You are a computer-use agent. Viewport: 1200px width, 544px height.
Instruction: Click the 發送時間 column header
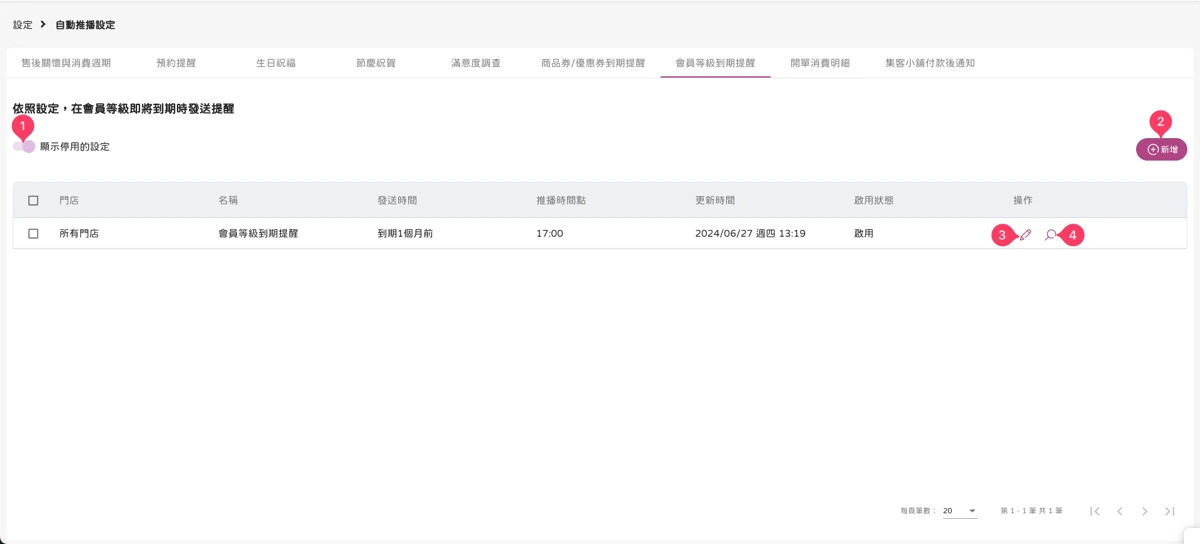[397, 201]
